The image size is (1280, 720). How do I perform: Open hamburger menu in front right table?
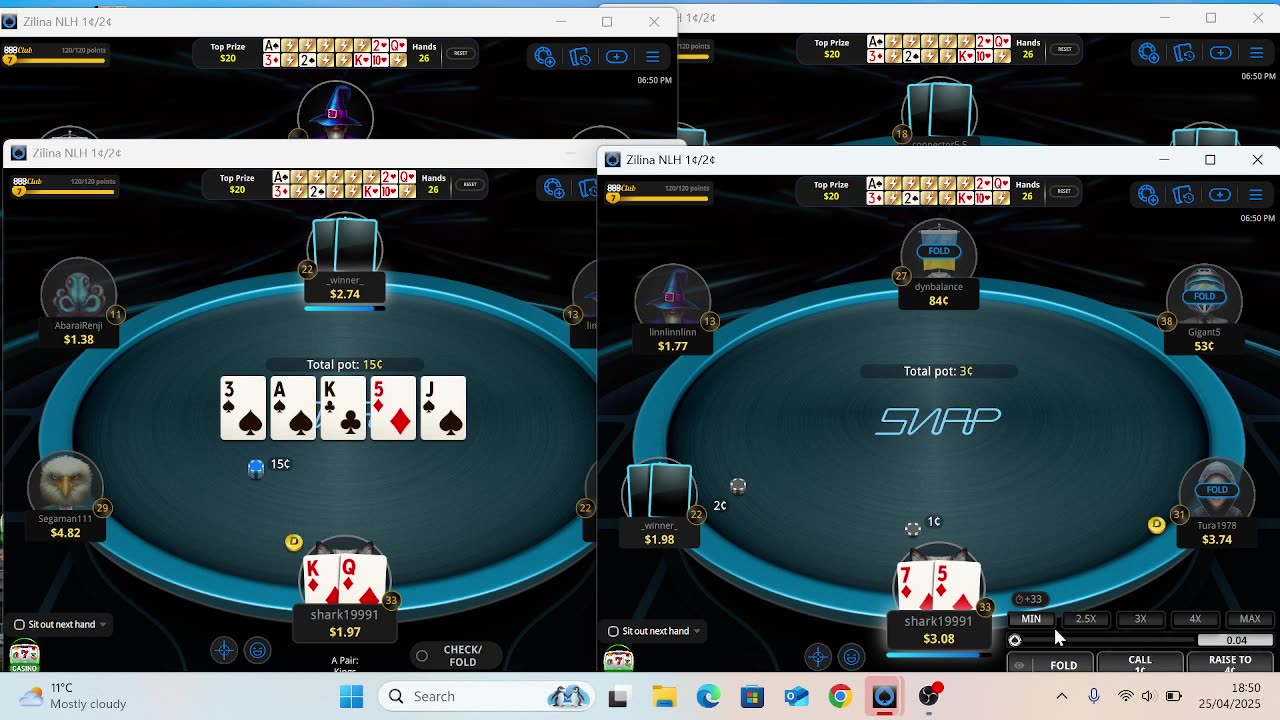pos(1256,195)
